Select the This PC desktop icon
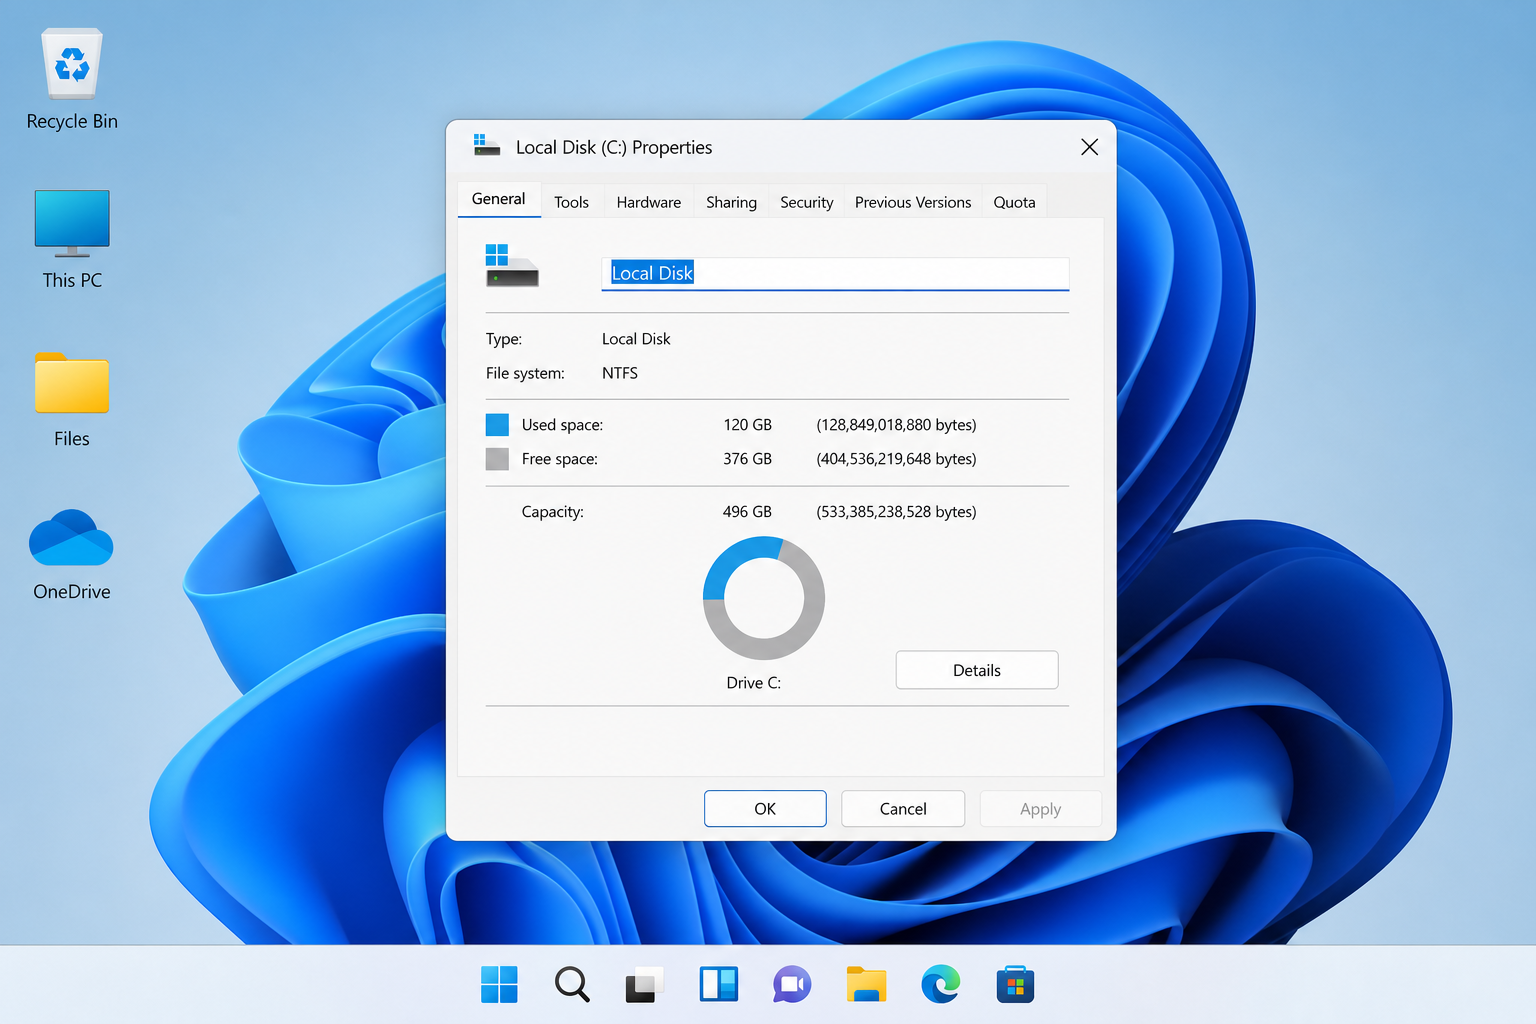 [x=72, y=240]
